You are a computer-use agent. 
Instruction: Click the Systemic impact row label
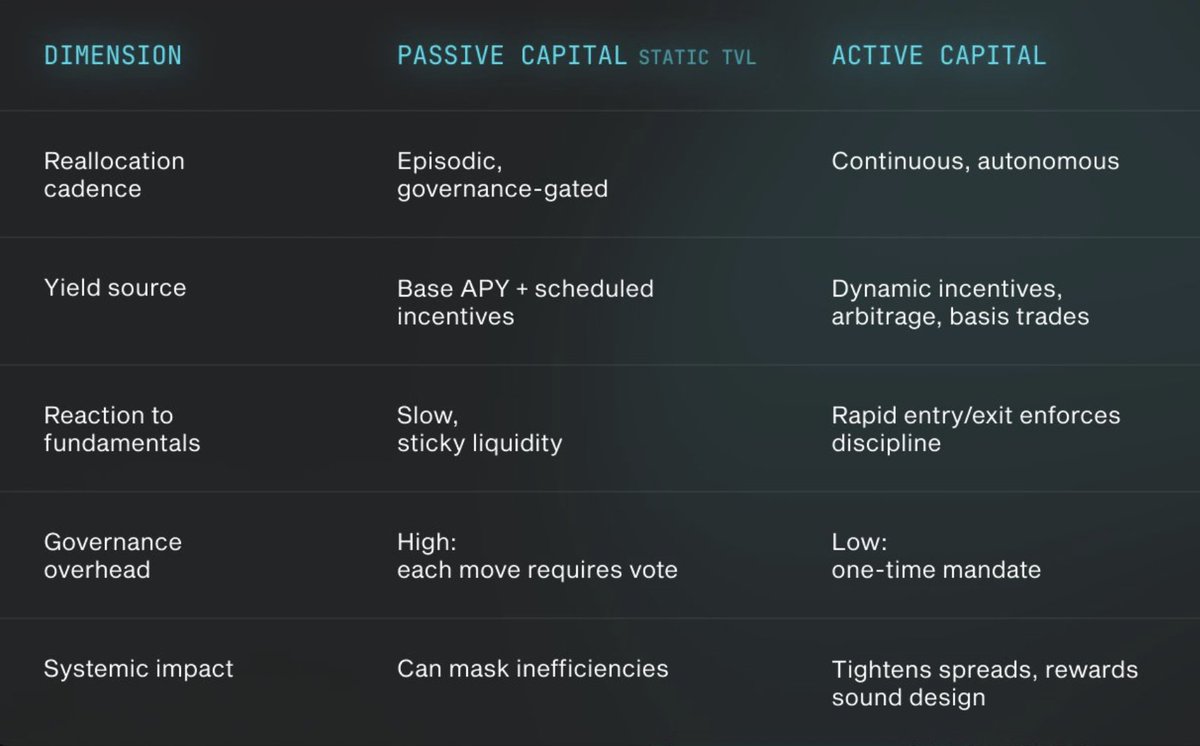(138, 669)
